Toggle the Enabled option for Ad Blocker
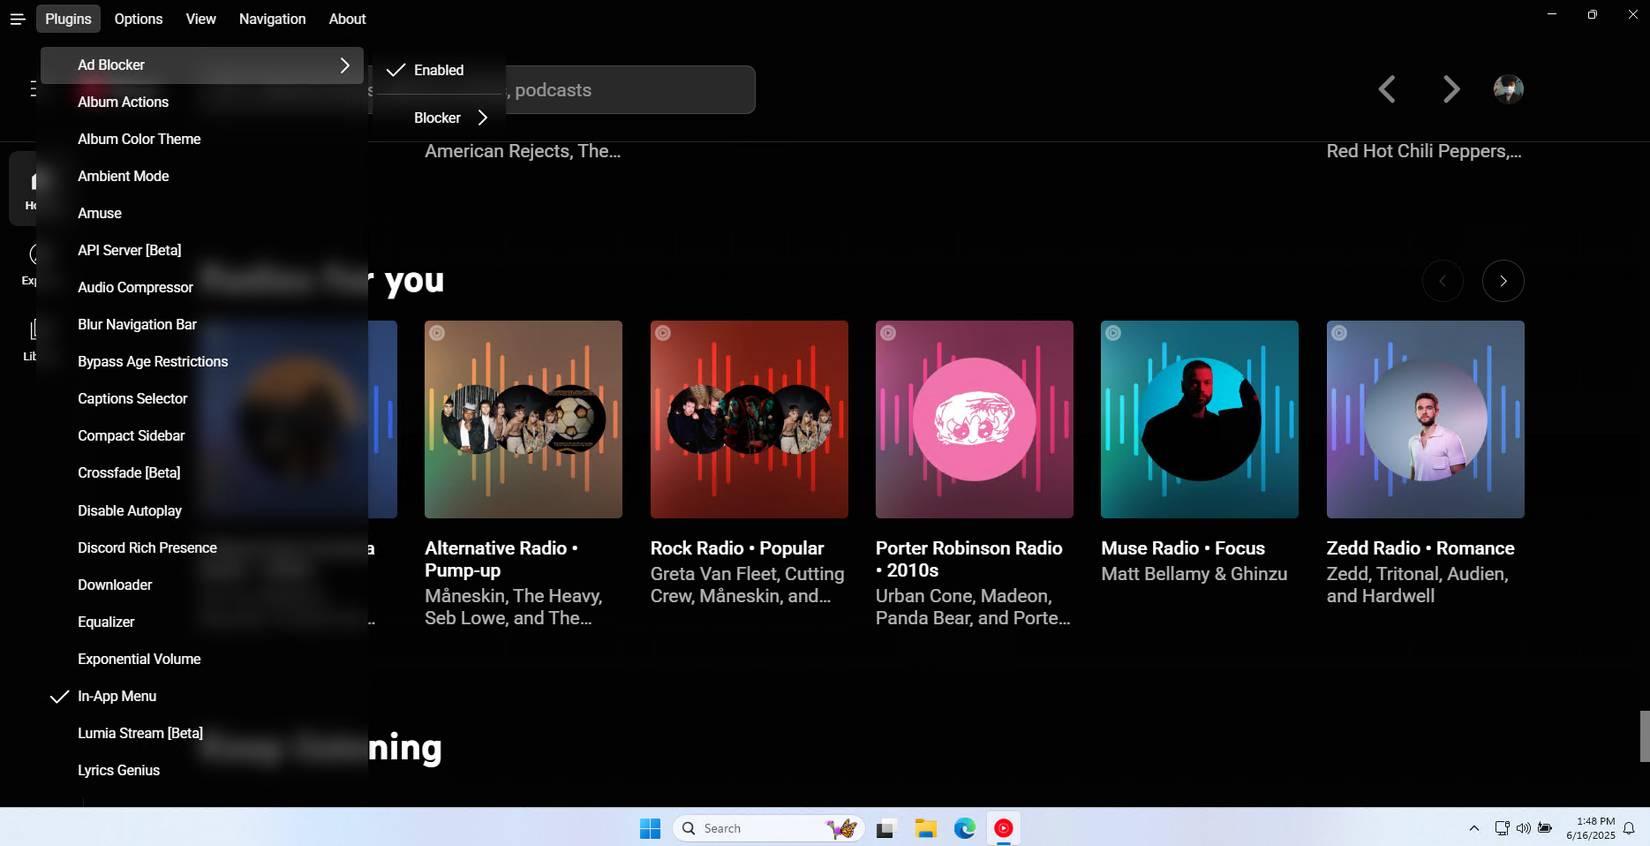Screen dimensions: 1650x846 [x=439, y=70]
